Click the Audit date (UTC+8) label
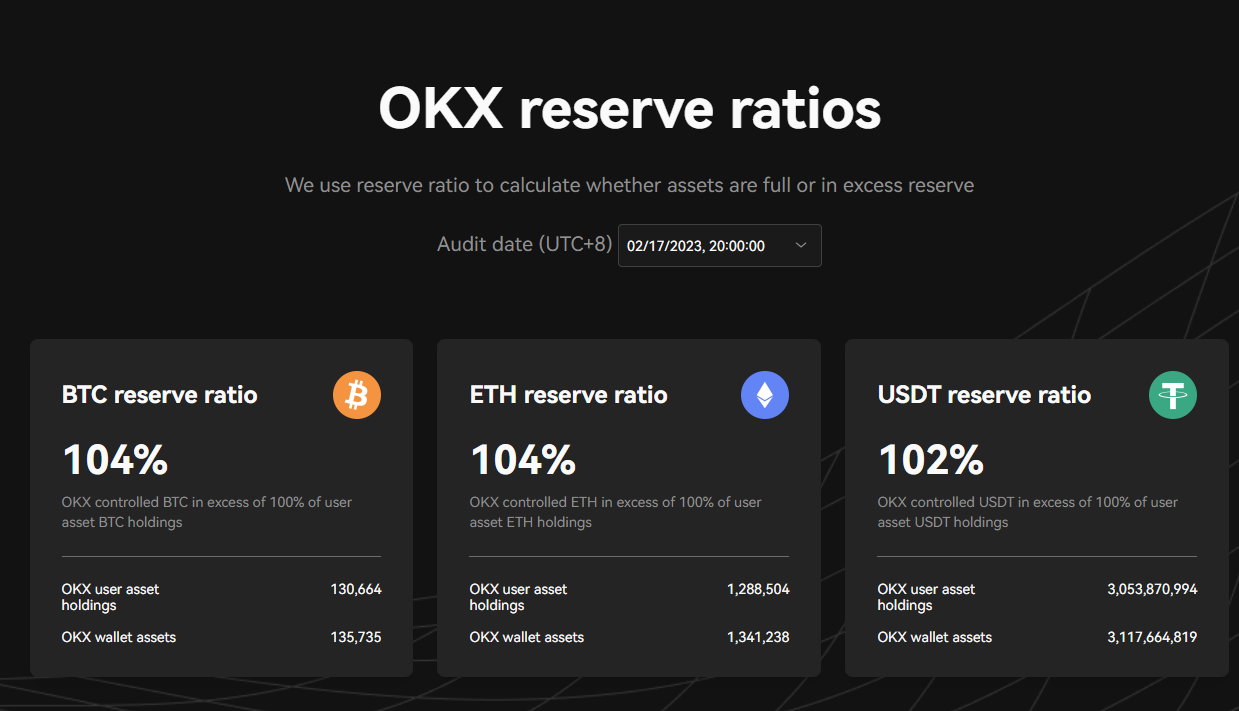This screenshot has height=711, width=1239. 524,244
